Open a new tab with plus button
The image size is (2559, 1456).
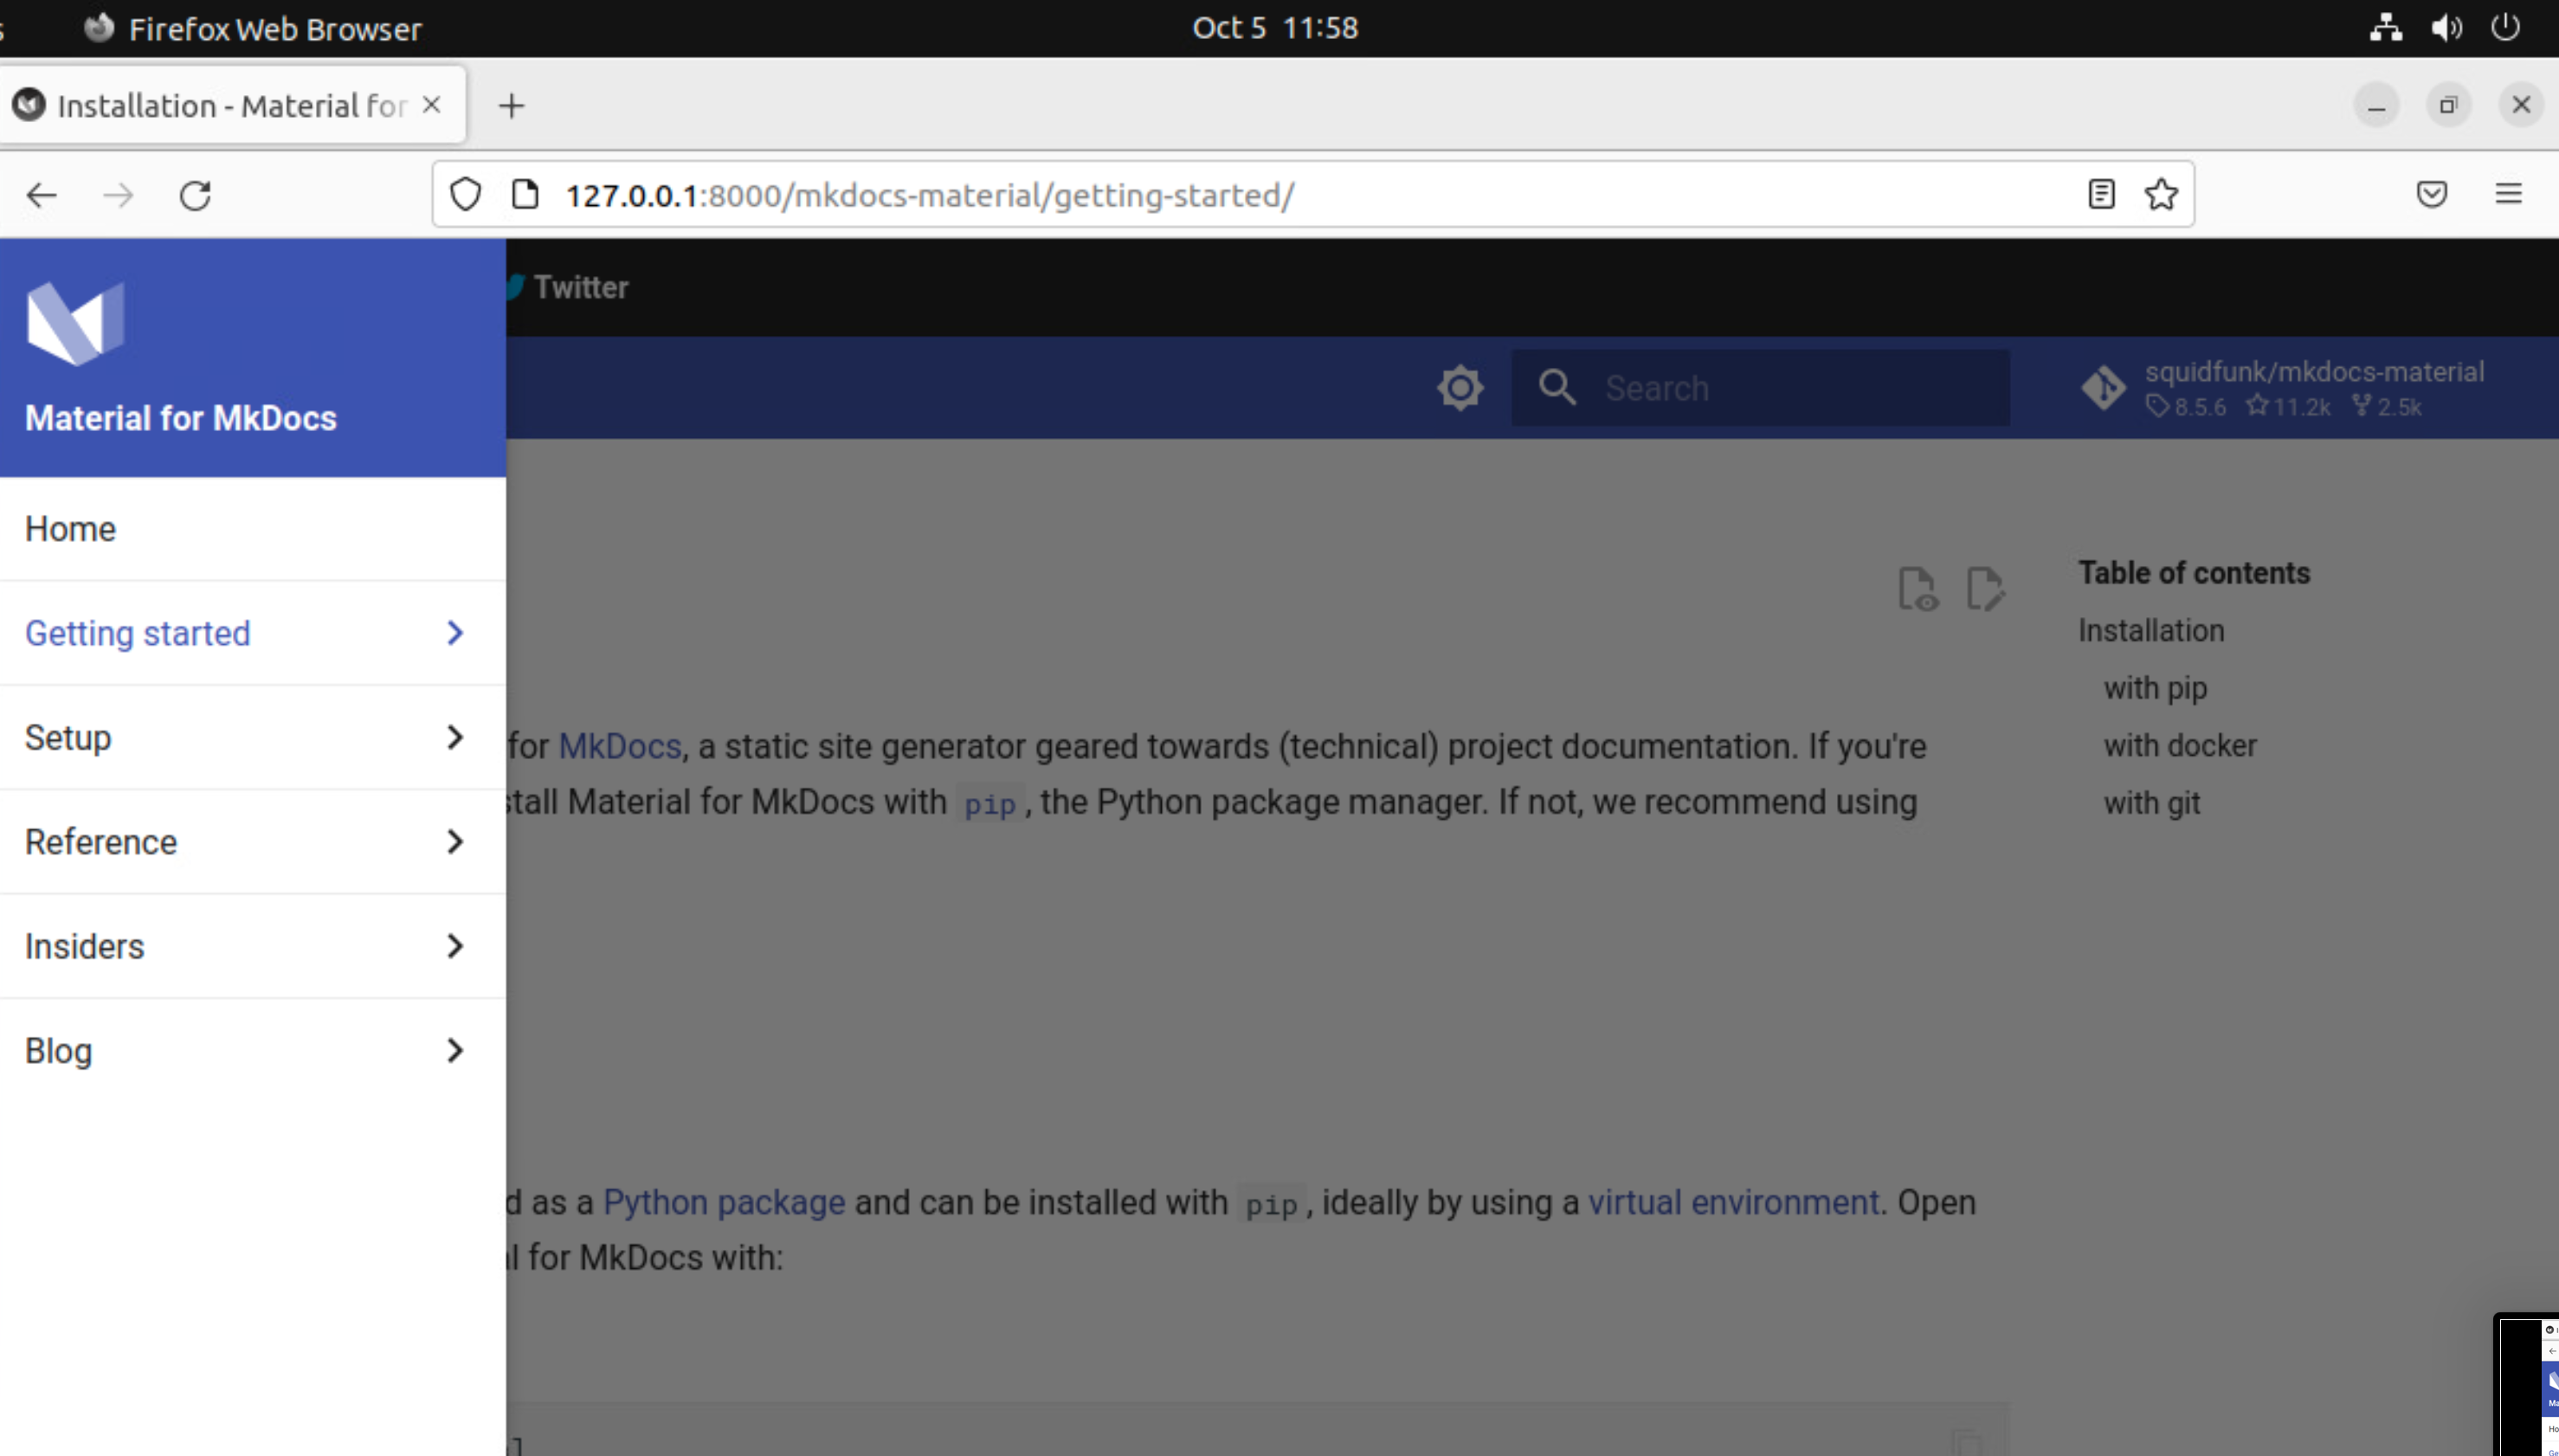tap(511, 106)
